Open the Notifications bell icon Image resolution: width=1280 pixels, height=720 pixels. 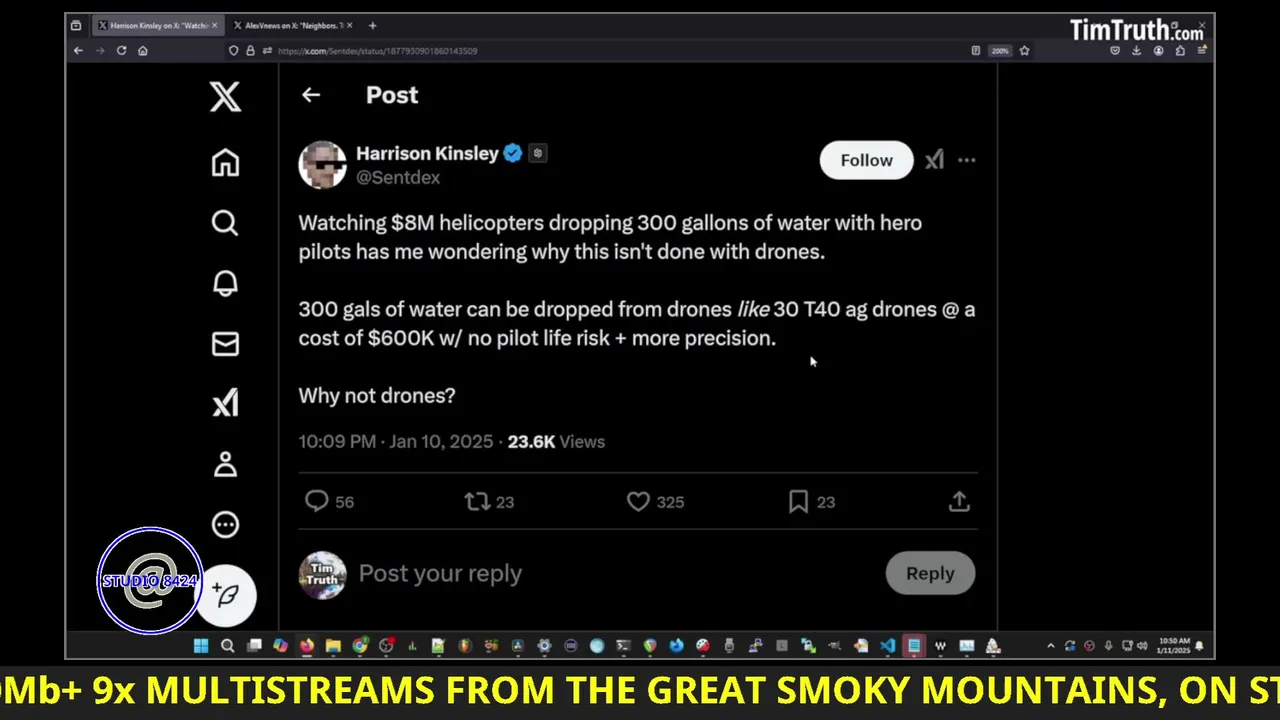click(x=225, y=284)
